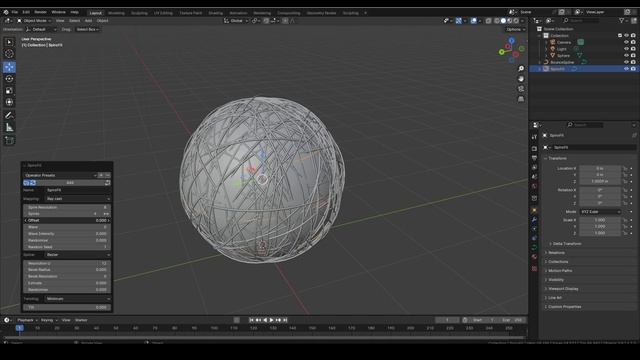Viewport: 640px width, 360px height.
Task: Jump to last frame in timeline
Action: coord(285,320)
